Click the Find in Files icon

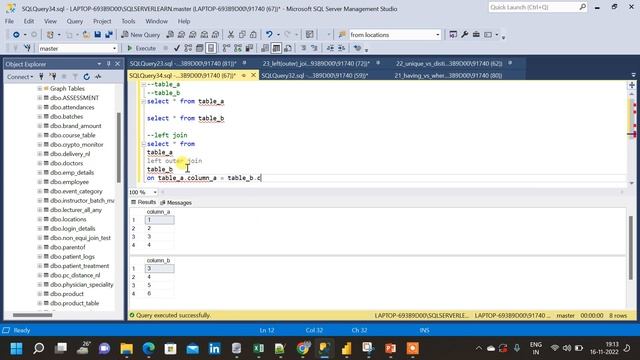[x=342, y=35]
